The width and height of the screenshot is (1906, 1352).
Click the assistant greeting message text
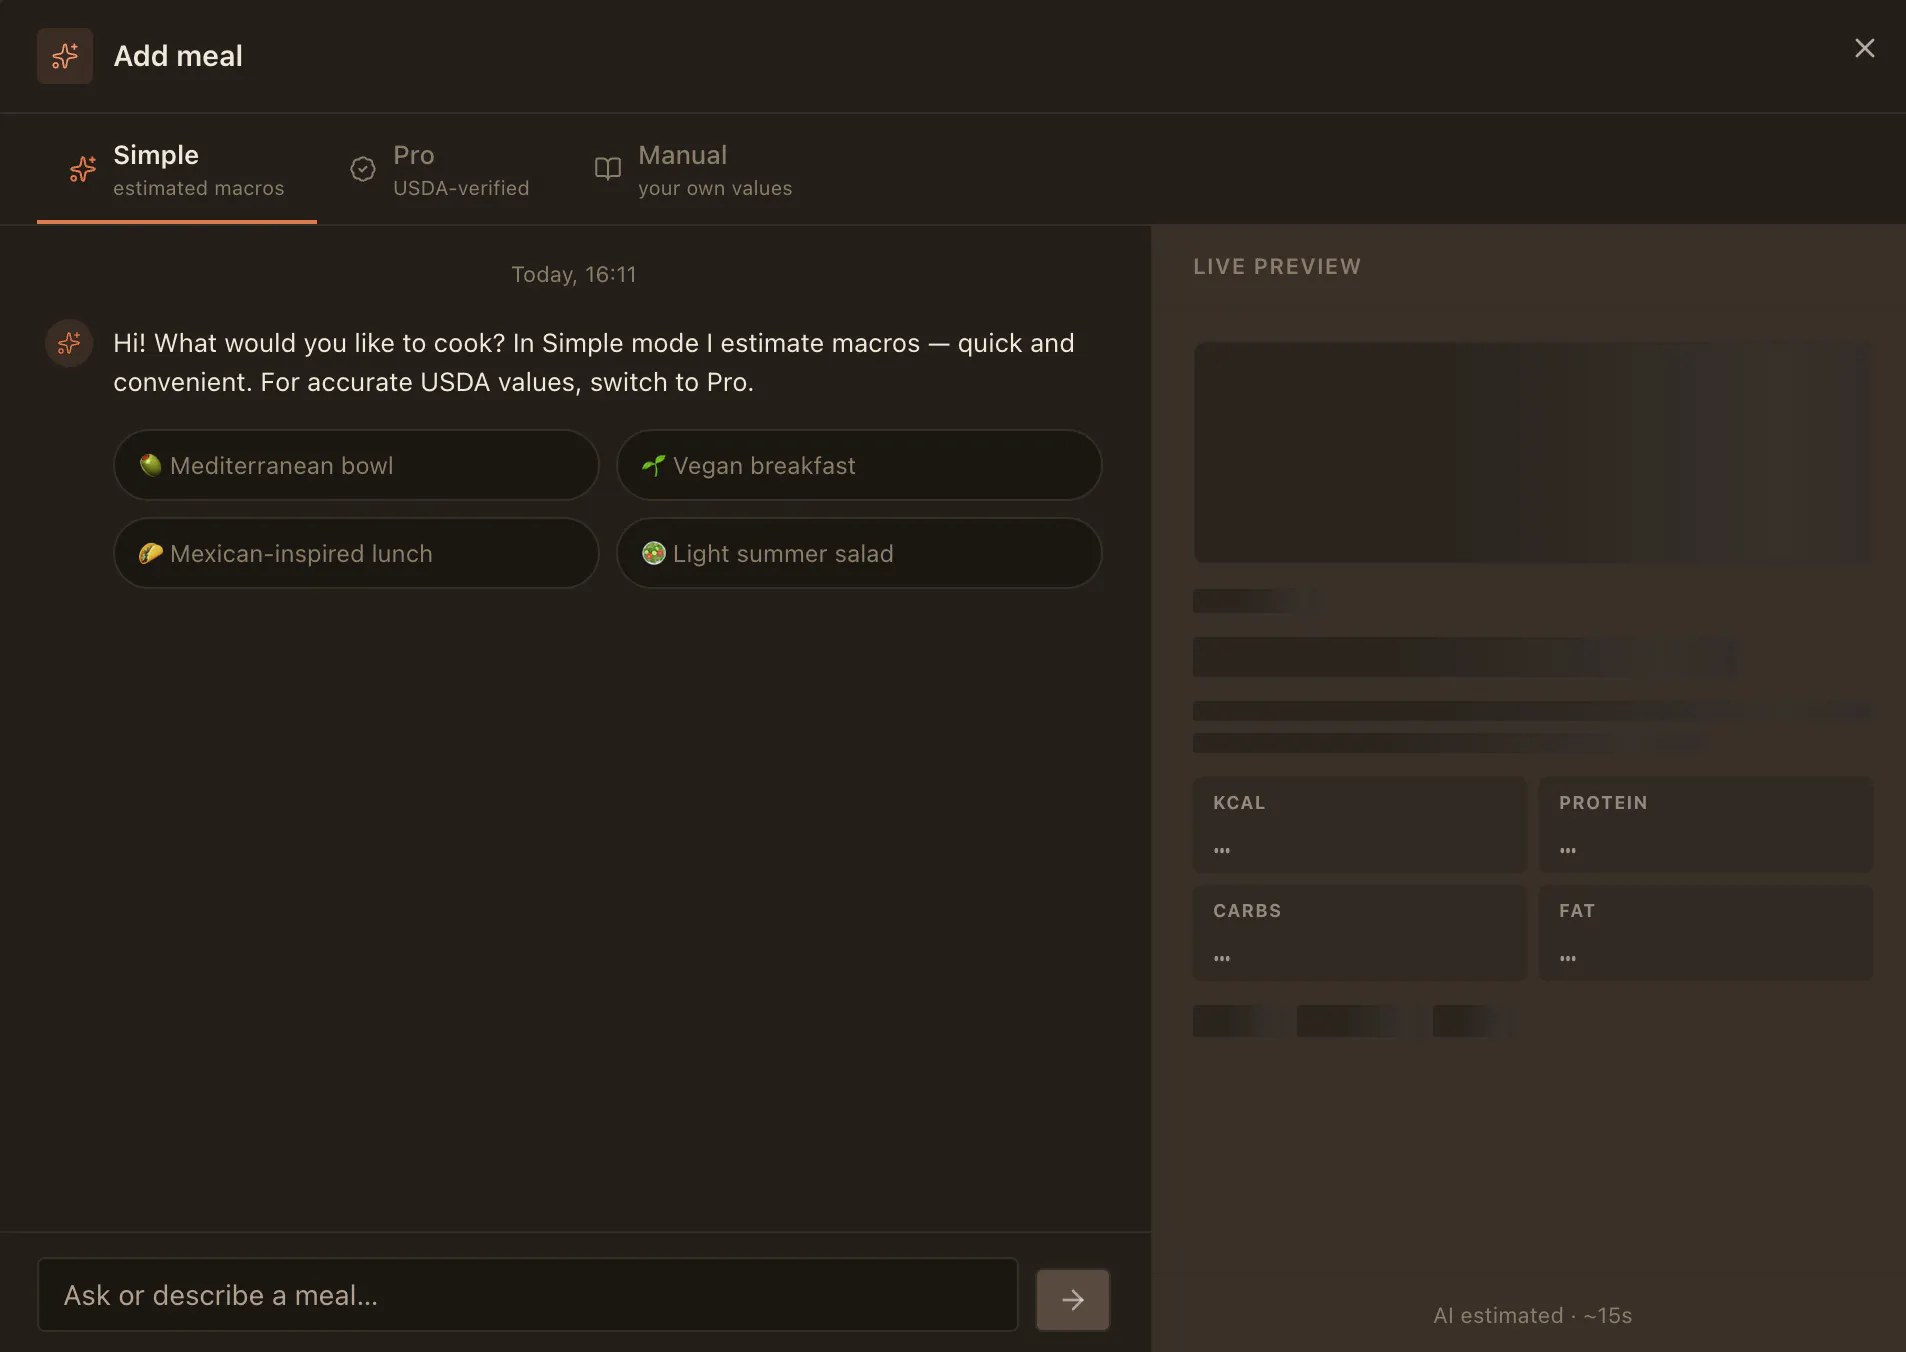[594, 362]
